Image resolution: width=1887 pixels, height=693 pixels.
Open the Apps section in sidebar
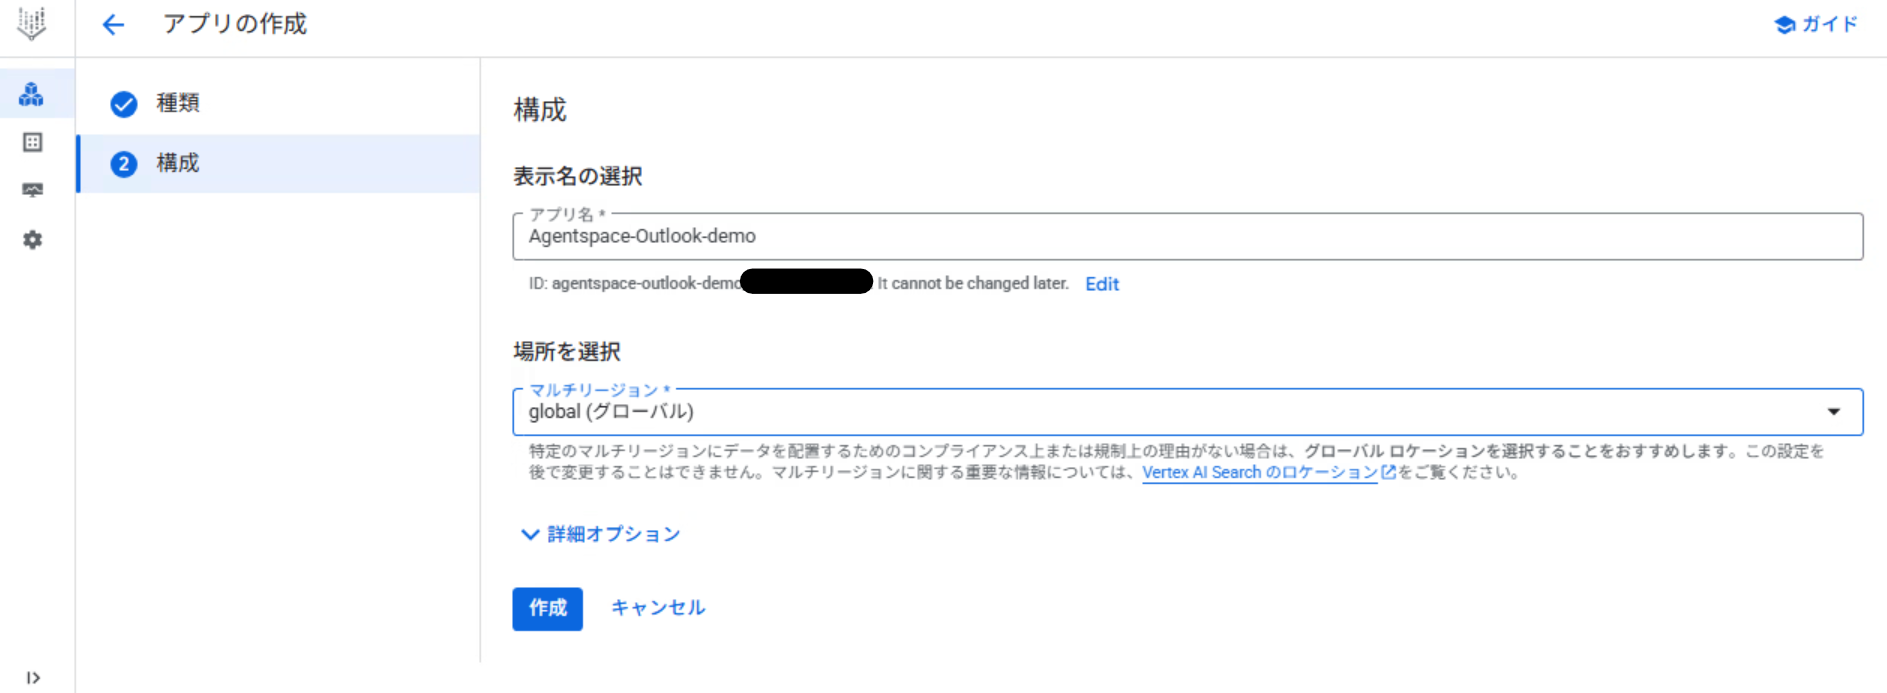(x=32, y=95)
